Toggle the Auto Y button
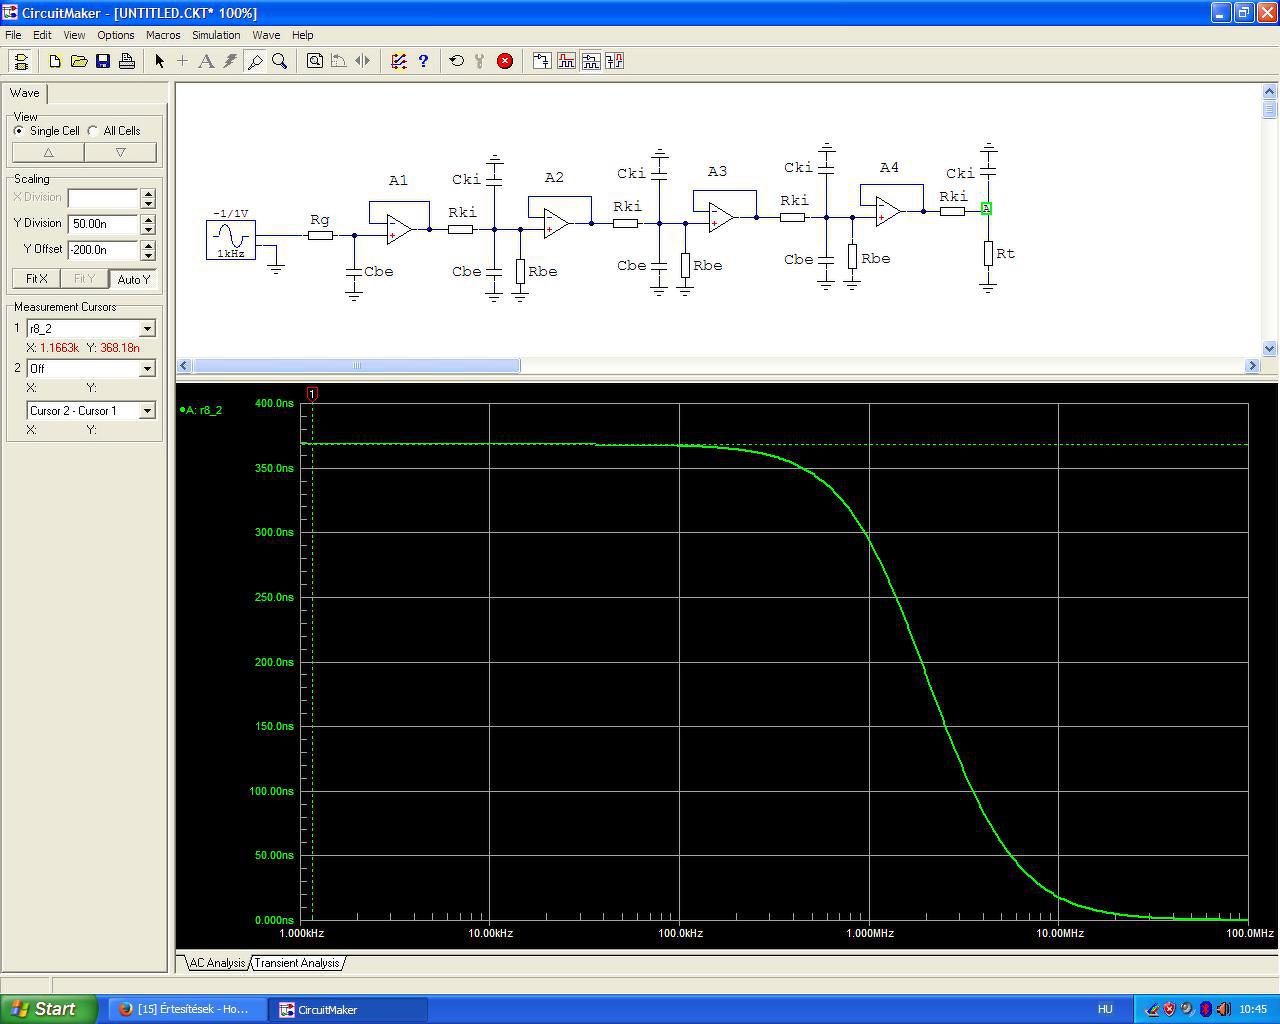This screenshot has width=1280, height=1024. tap(134, 279)
